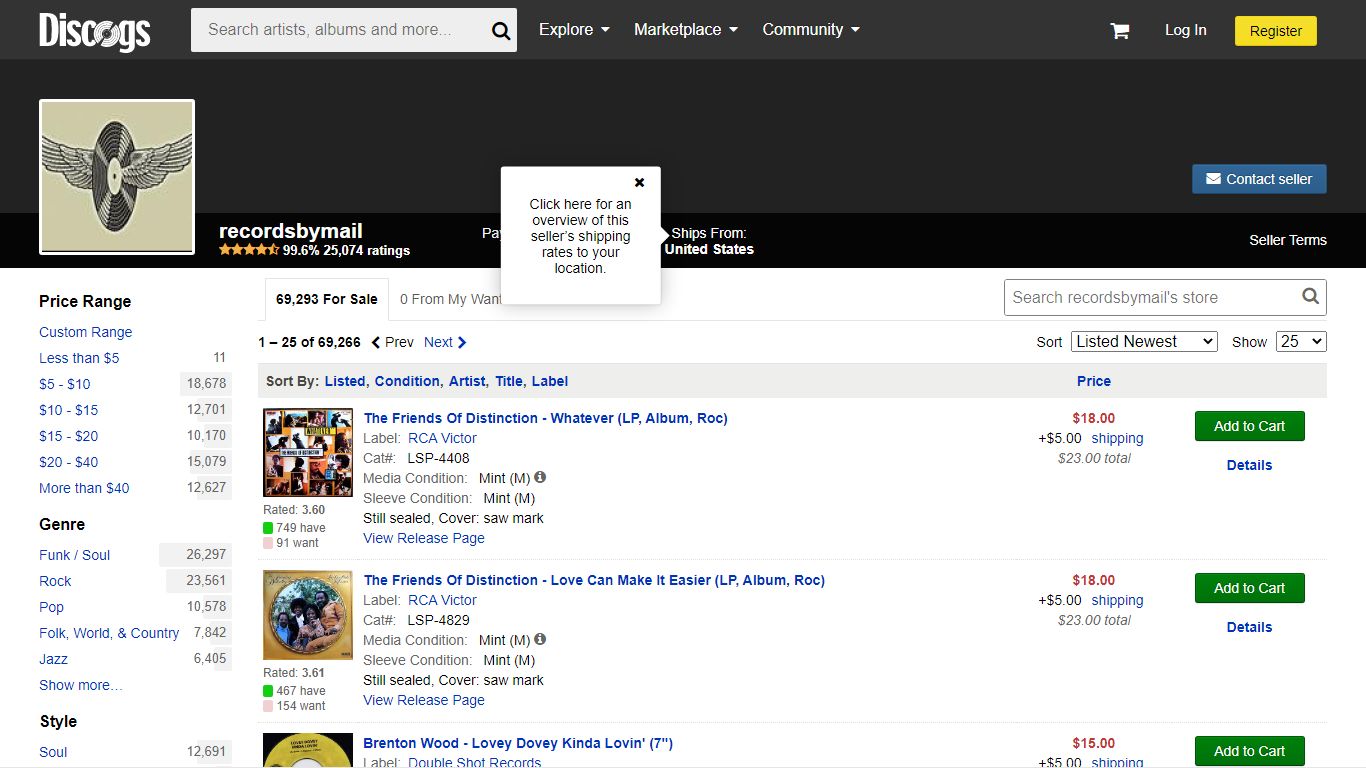Click the Discogs logo

coord(95,31)
